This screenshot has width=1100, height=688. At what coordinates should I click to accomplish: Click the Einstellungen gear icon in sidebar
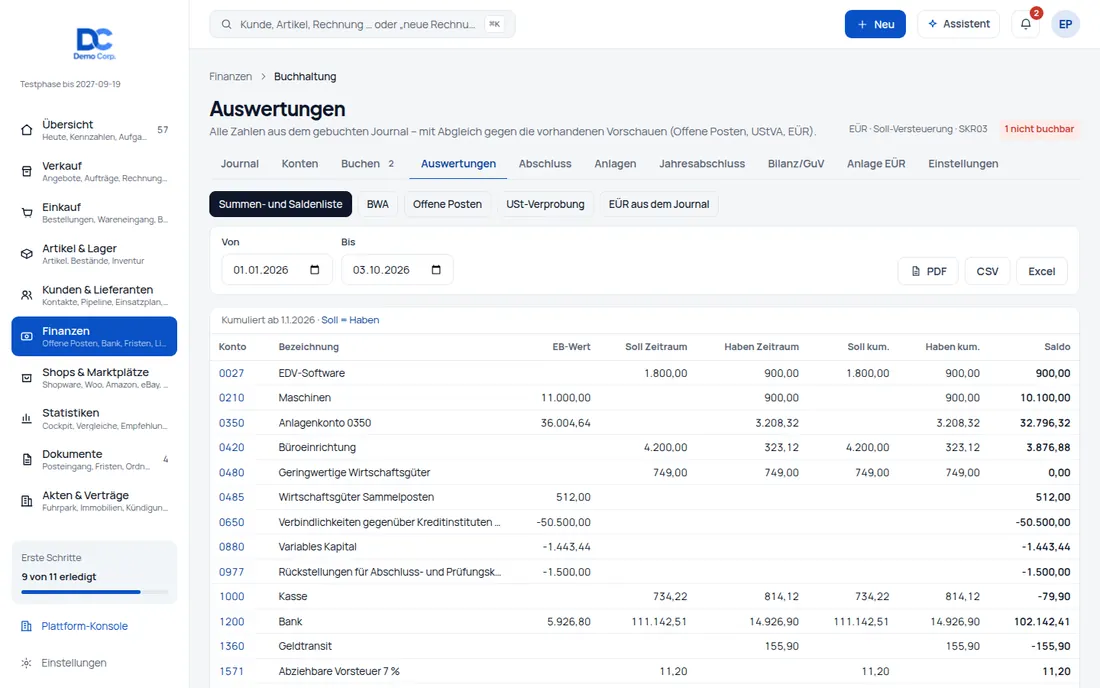(x=27, y=663)
